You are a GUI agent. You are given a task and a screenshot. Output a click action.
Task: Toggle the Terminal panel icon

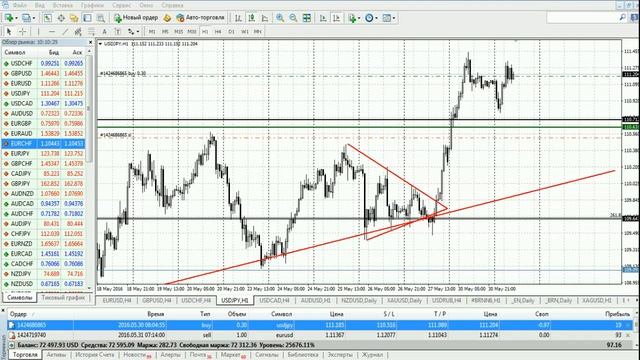[x=87, y=18]
